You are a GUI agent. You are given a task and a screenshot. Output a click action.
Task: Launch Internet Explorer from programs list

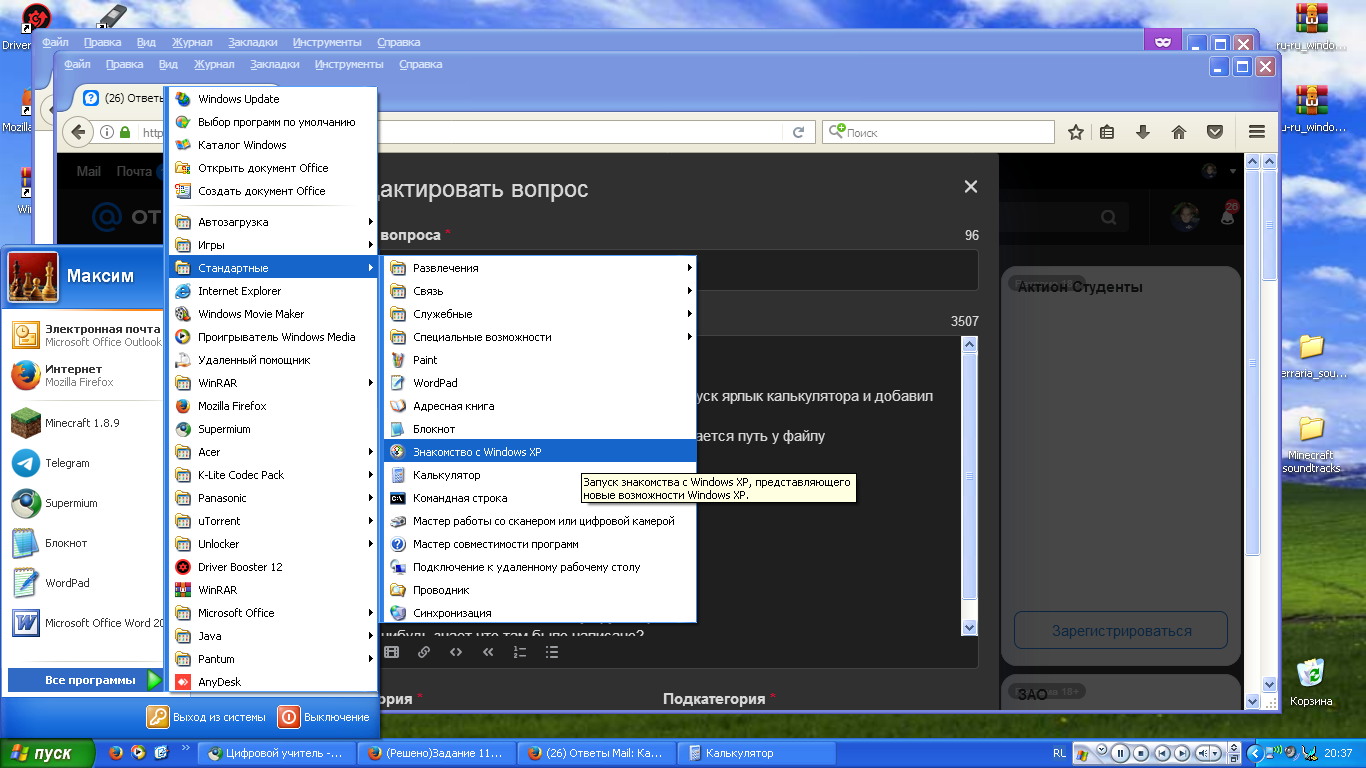coord(274,291)
